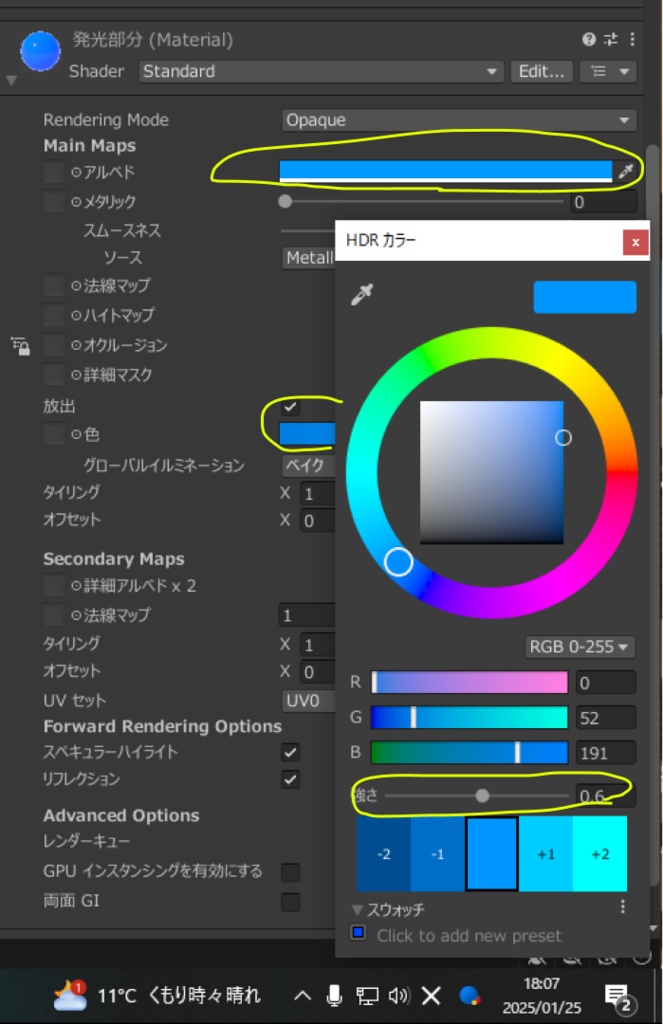Click the Albedo color field

tap(445, 171)
